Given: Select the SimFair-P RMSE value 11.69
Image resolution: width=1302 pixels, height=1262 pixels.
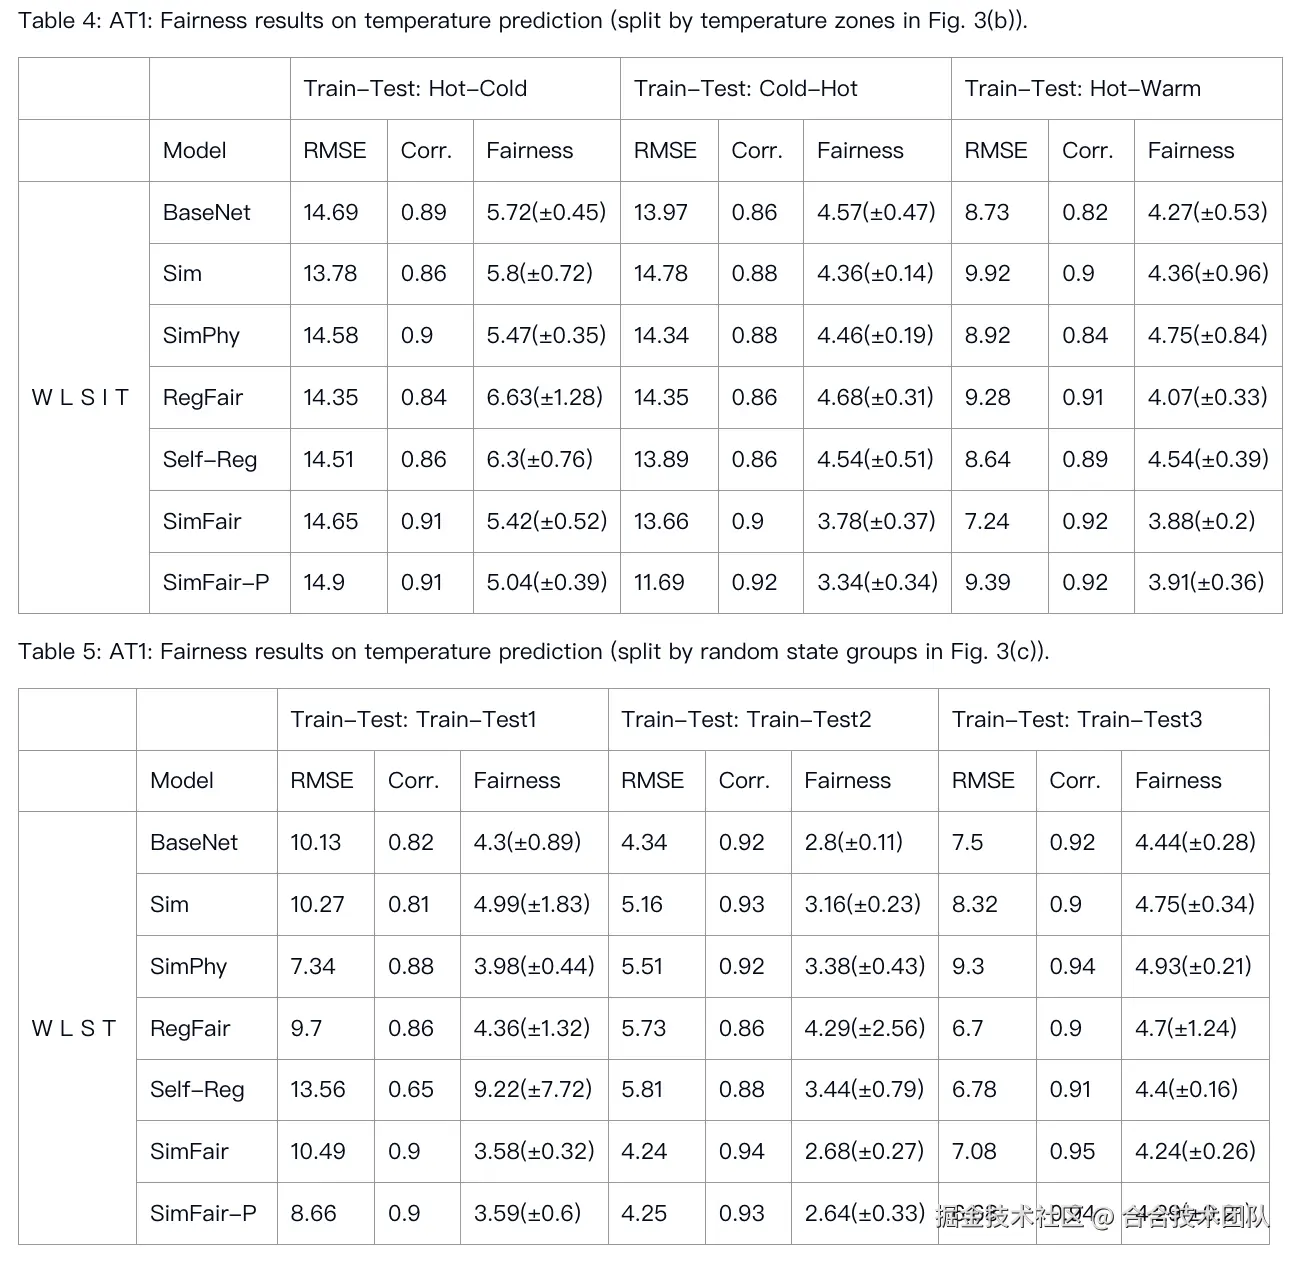Looking at the screenshot, I should coord(659,582).
